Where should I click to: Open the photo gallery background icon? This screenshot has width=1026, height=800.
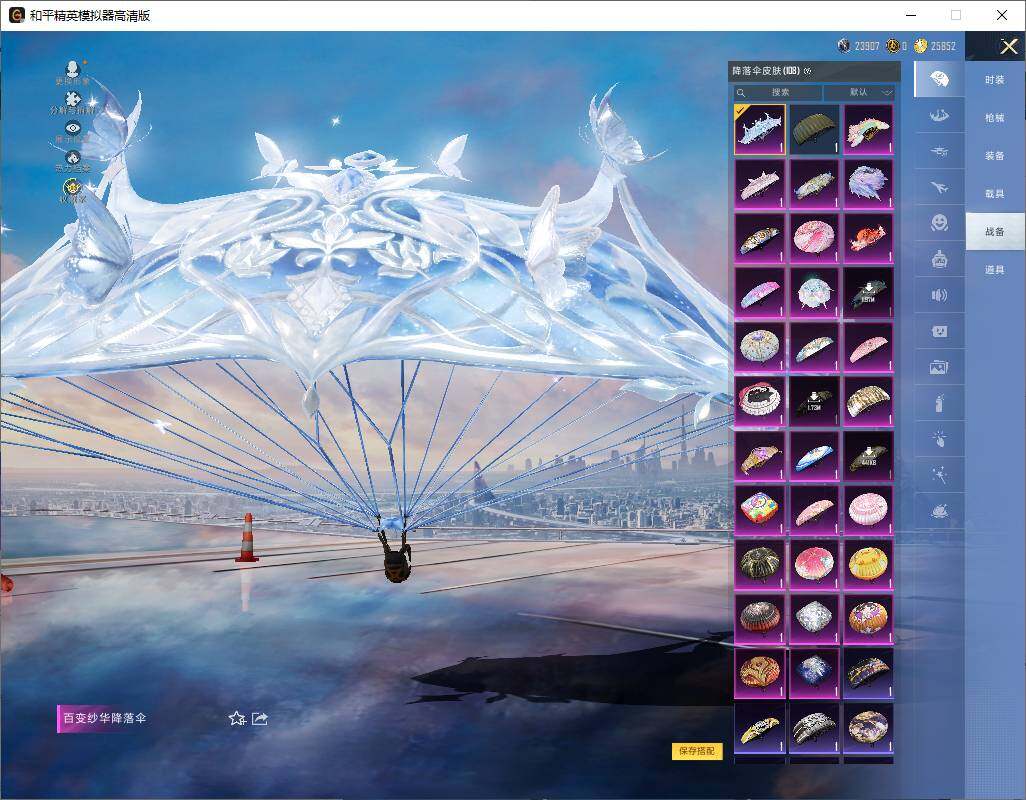[x=939, y=368]
